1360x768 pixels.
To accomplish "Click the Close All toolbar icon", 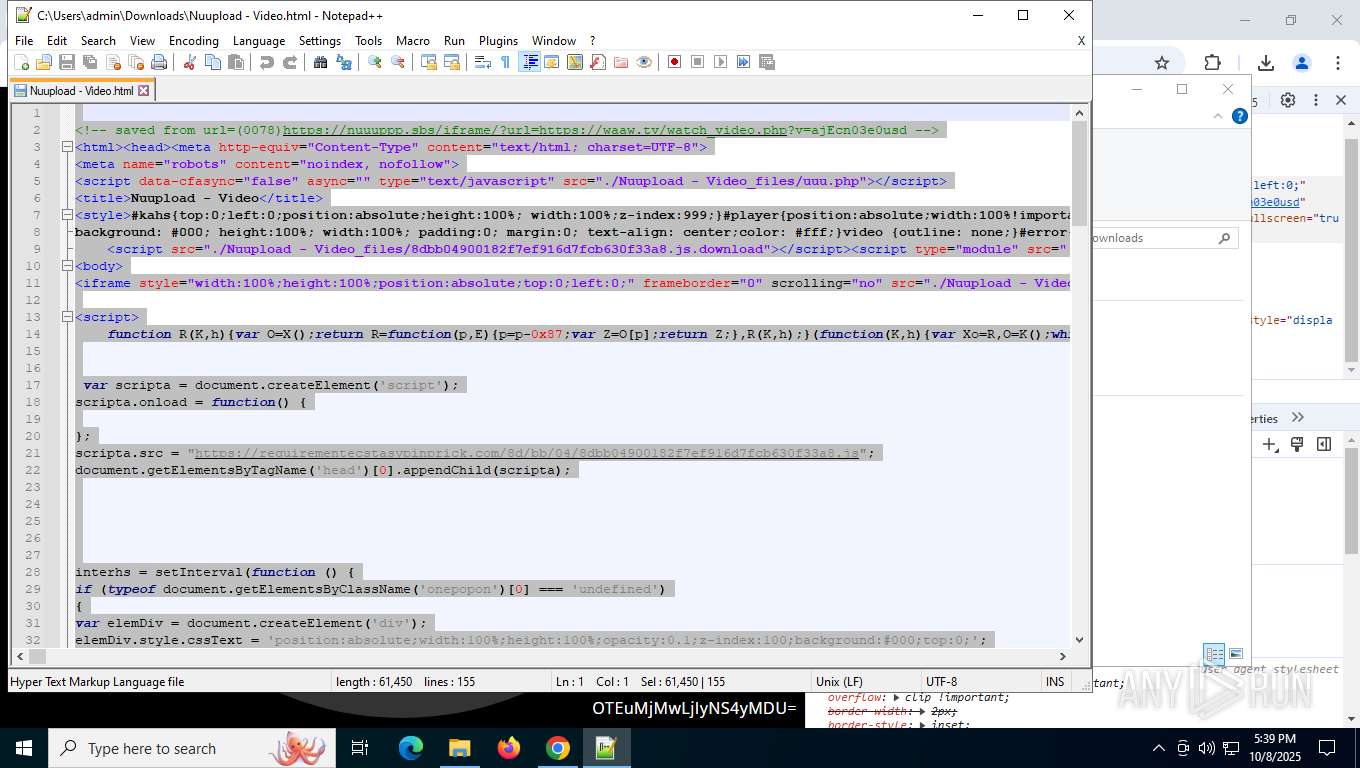I will tap(136, 62).
